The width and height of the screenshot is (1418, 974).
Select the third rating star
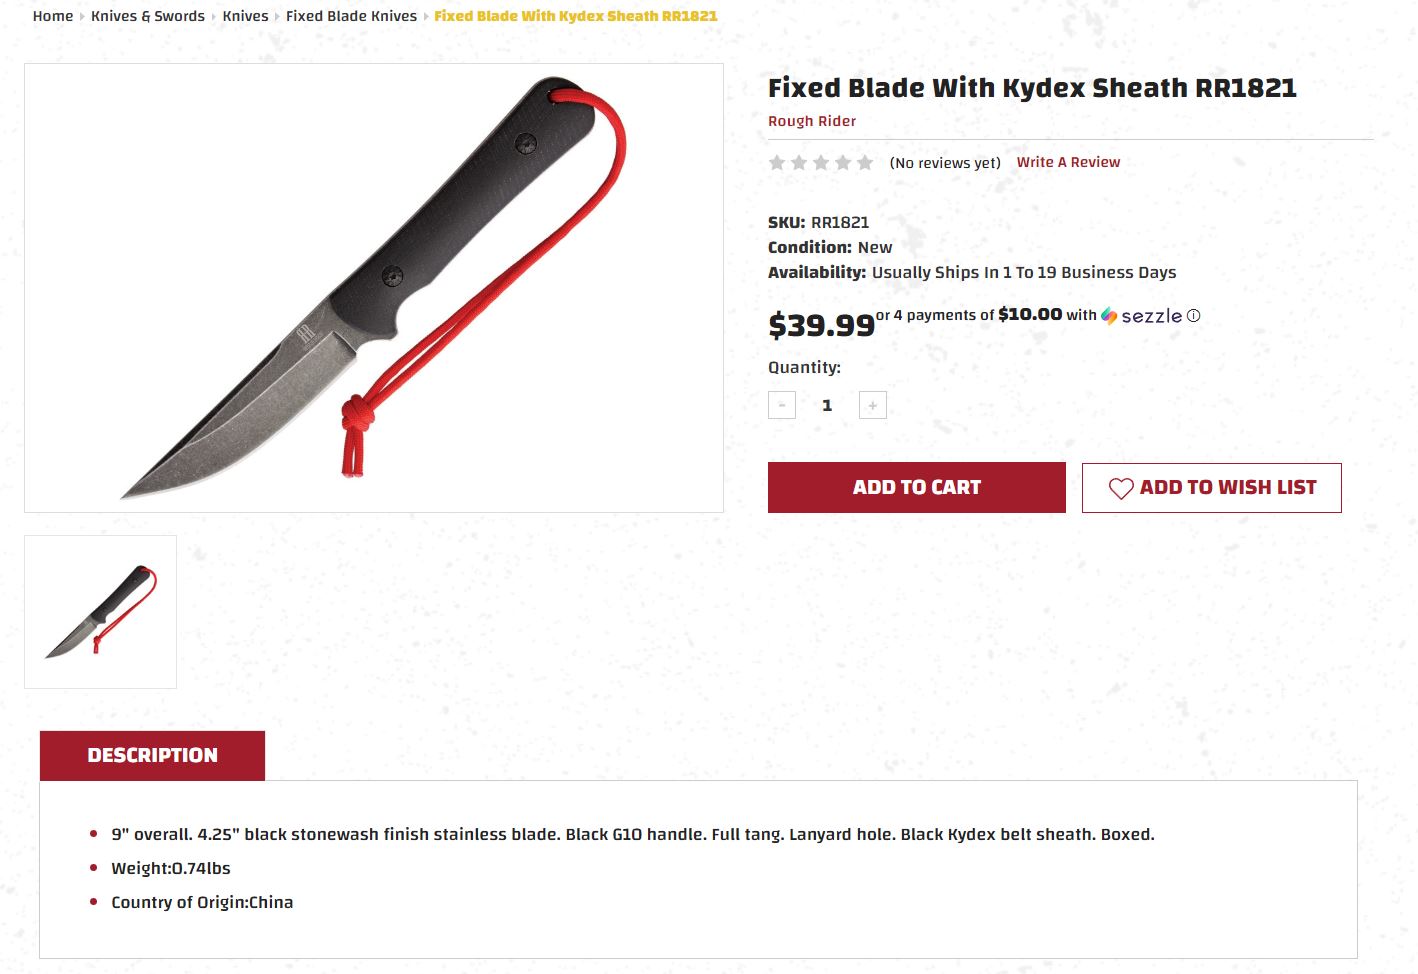coord(821,162)
